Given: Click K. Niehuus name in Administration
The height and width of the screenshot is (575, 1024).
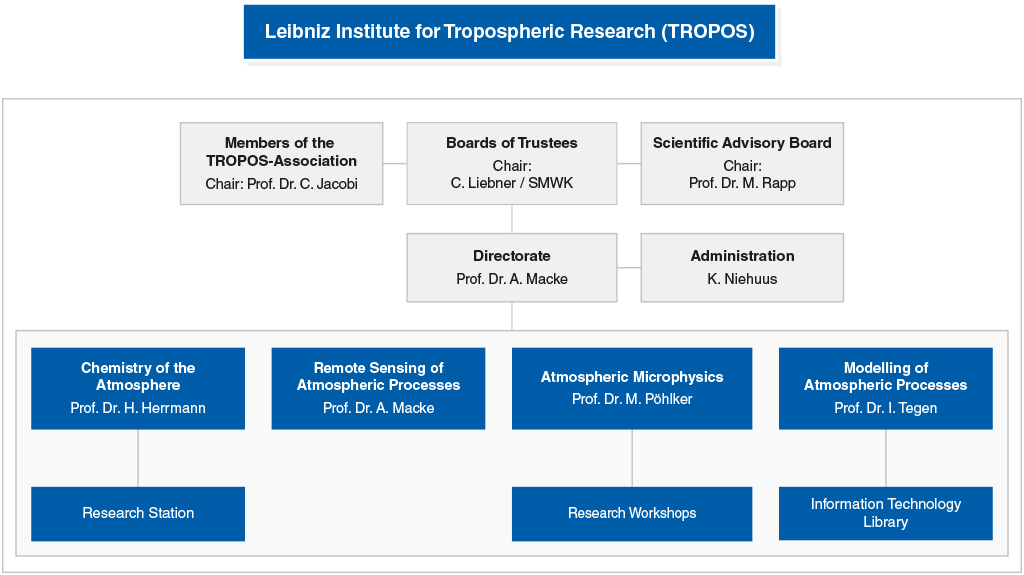Looking at the screenshot, I should coord(742,279).
